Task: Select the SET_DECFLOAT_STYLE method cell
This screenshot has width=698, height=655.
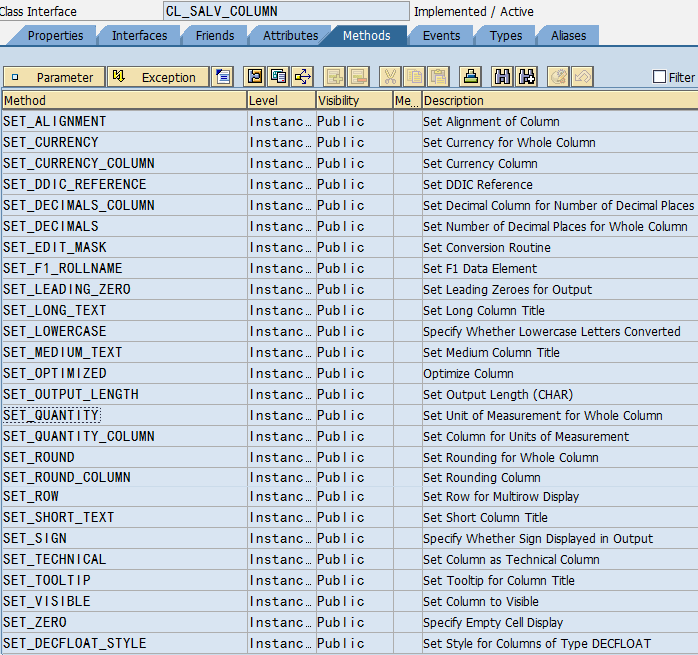Action: coord(124,643)
